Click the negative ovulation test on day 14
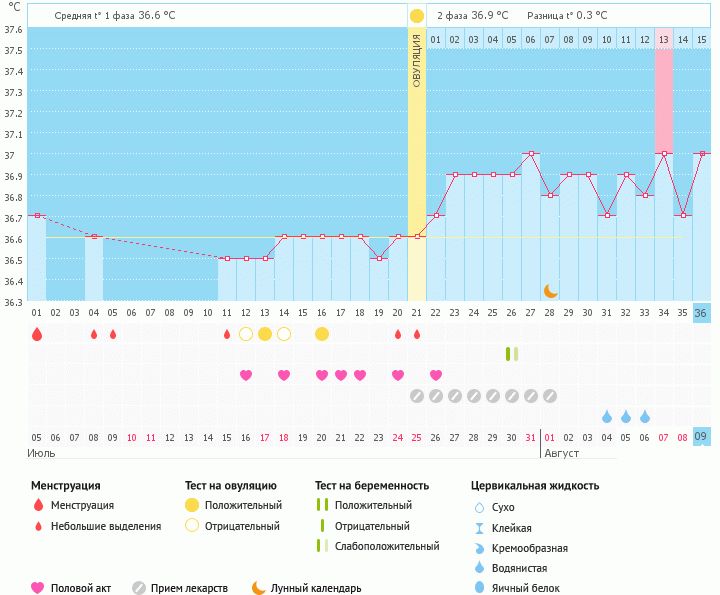This screenshot has width=720, height=595. (284, 334)
